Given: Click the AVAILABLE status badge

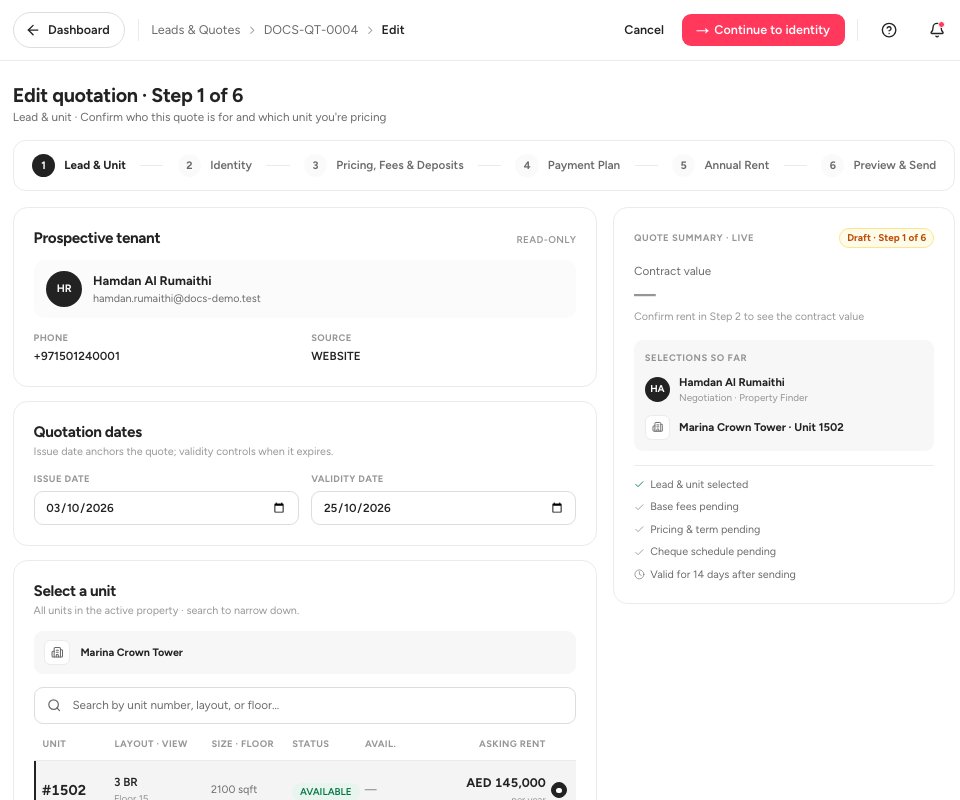Looking at the screenshot, I should click(x=325, y=791).
